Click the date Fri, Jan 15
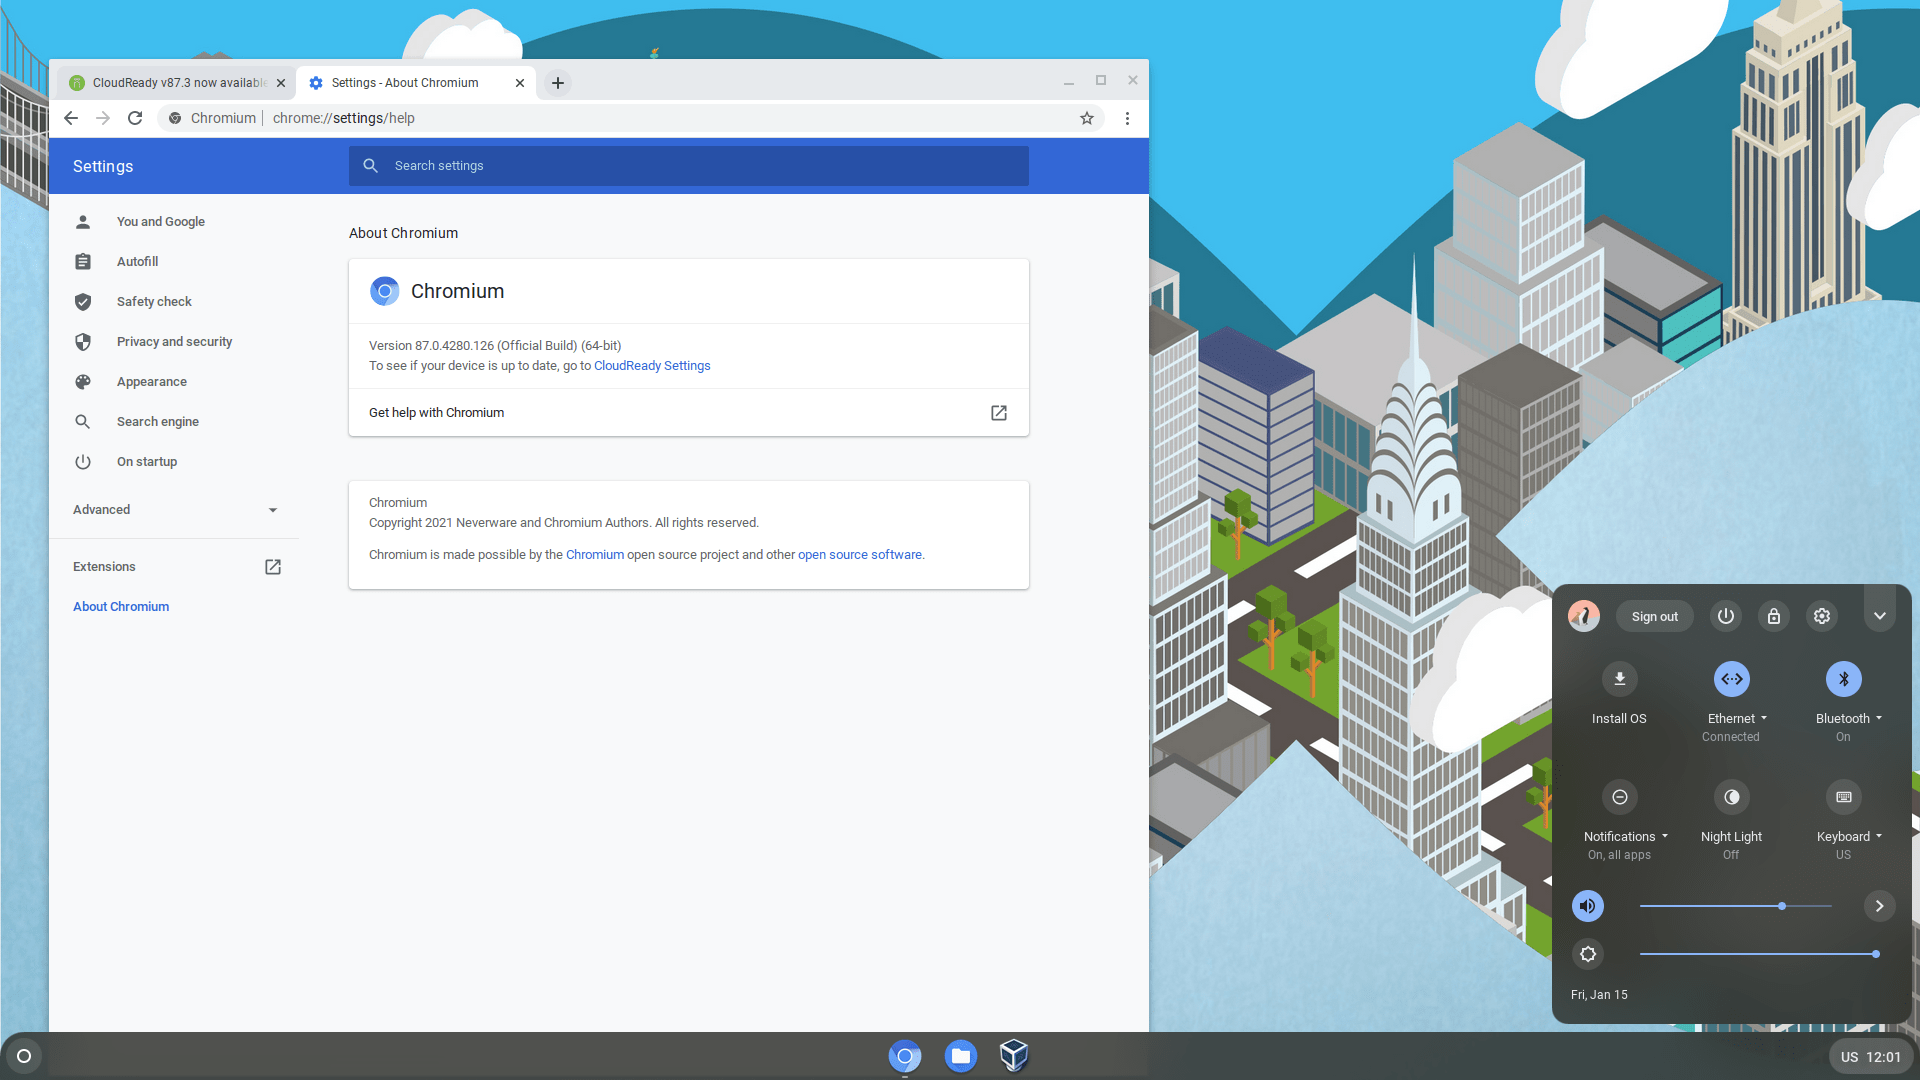Image resolution: width=1920 pixels, height=1080 pixels. point(1599,995)
